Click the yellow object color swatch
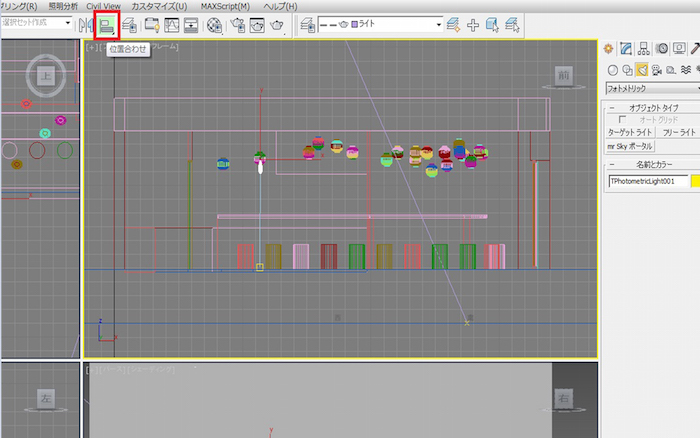Image resolution: width=700 pixels, height=438 pixels. click(x=694, y=181)
